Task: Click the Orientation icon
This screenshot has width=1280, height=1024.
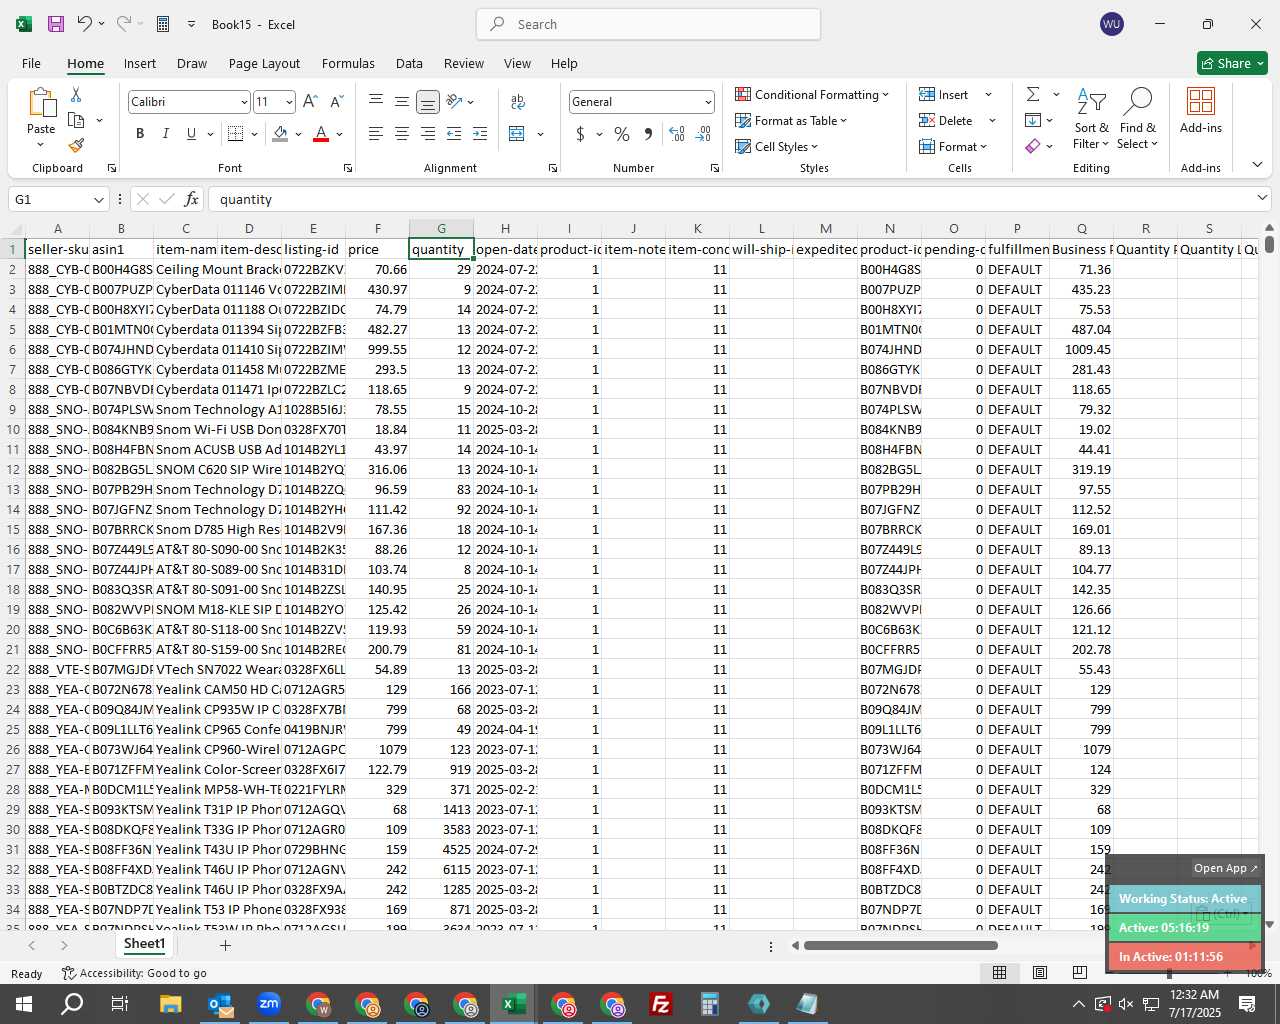Action: point(455,101)
